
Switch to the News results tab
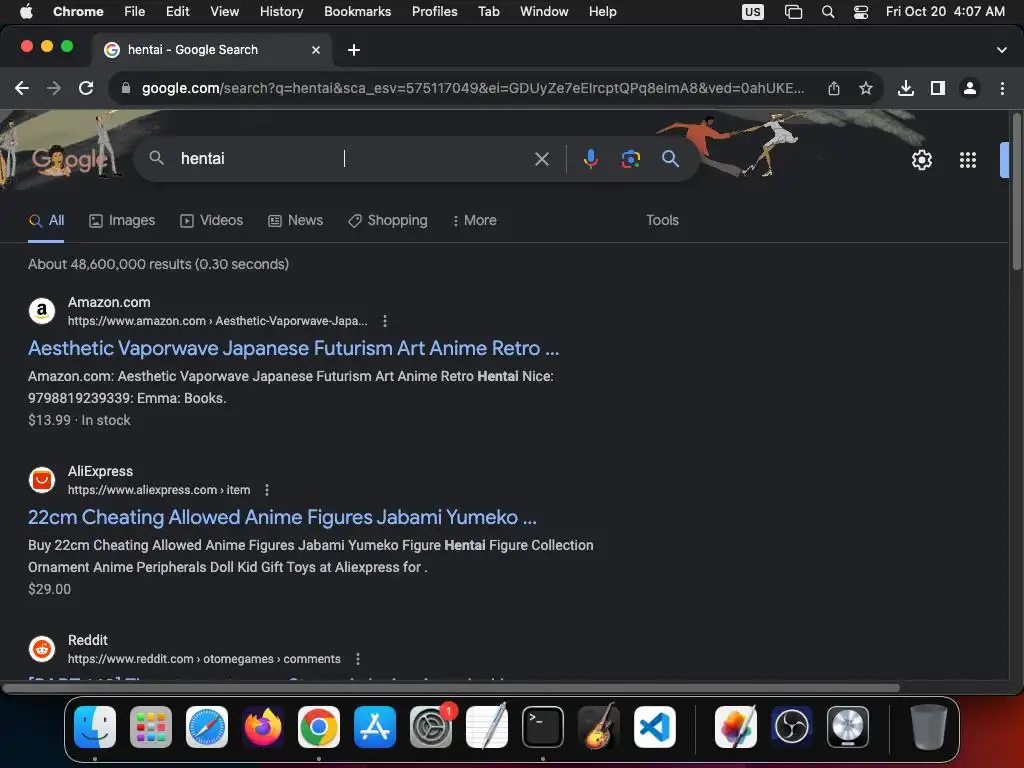(x=296, y=221)
